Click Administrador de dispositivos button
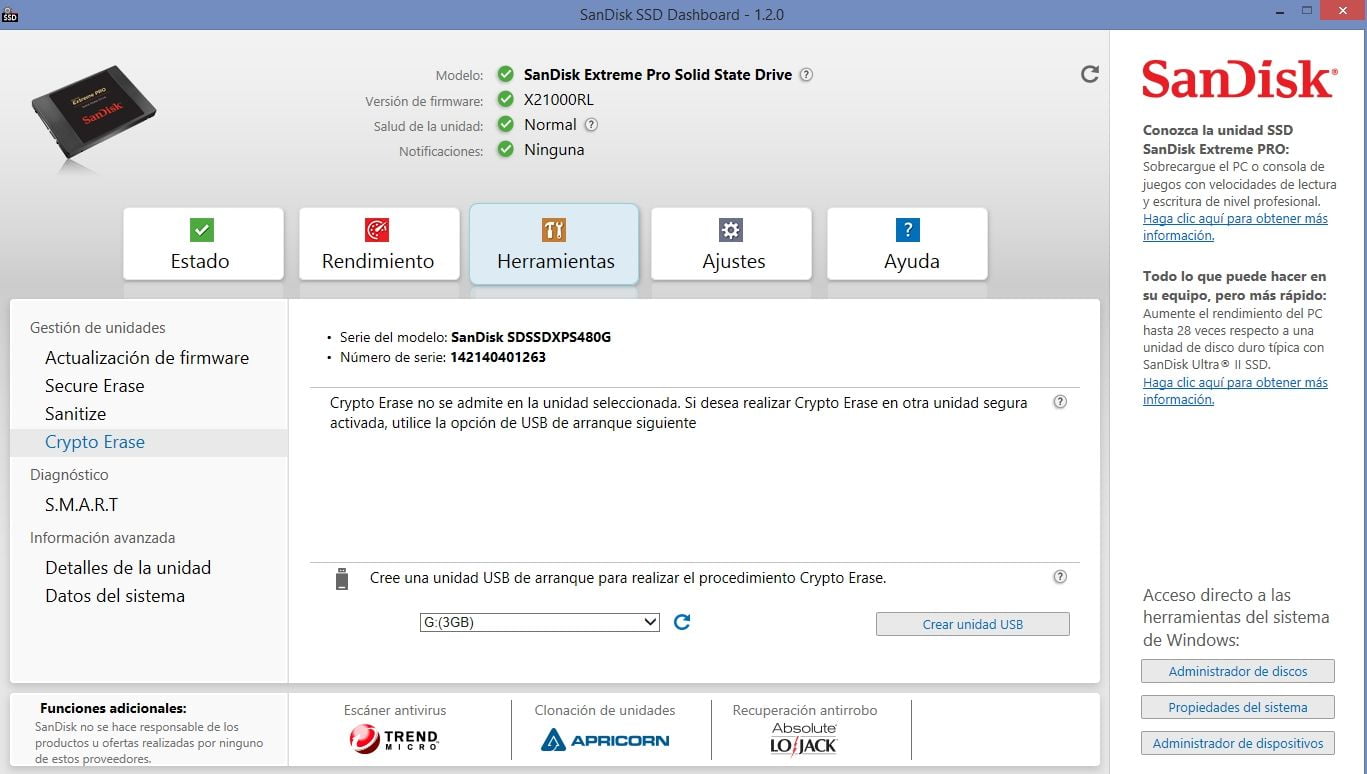 pos(1238,743)
